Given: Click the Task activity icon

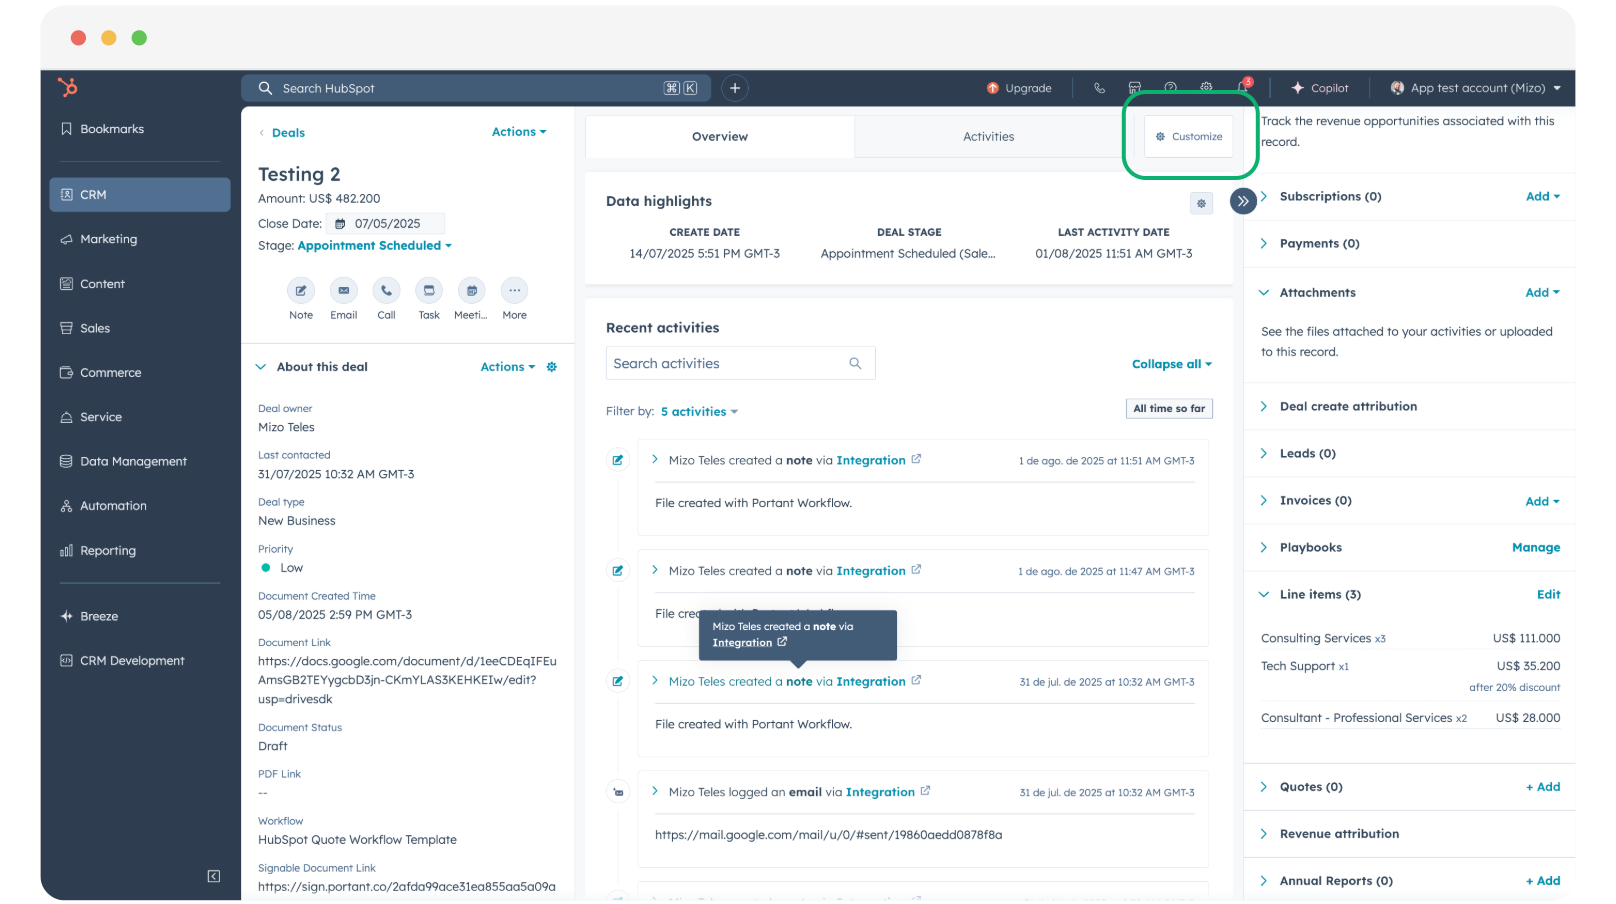Looking at the screenshot, I should coord(429,291).
